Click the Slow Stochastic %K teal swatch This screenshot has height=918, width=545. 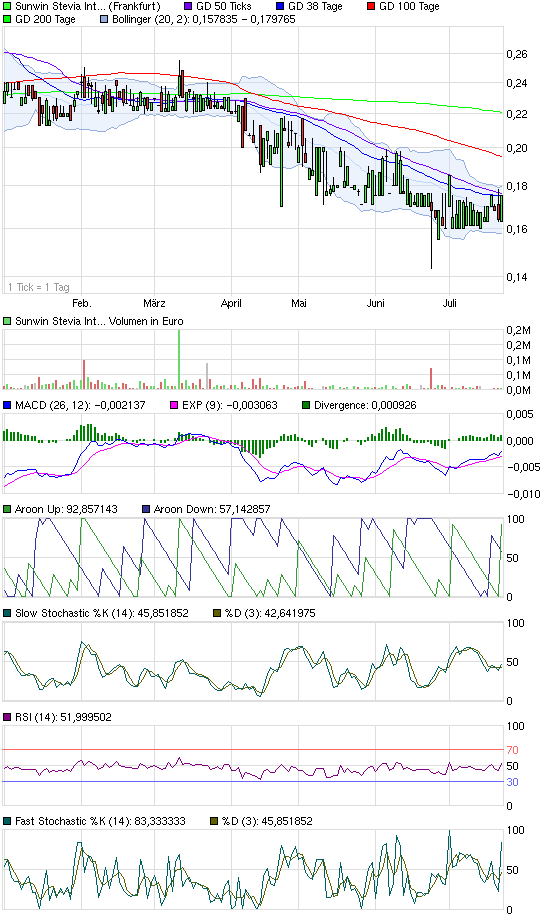pyautogui.click(x=7, y=613)
